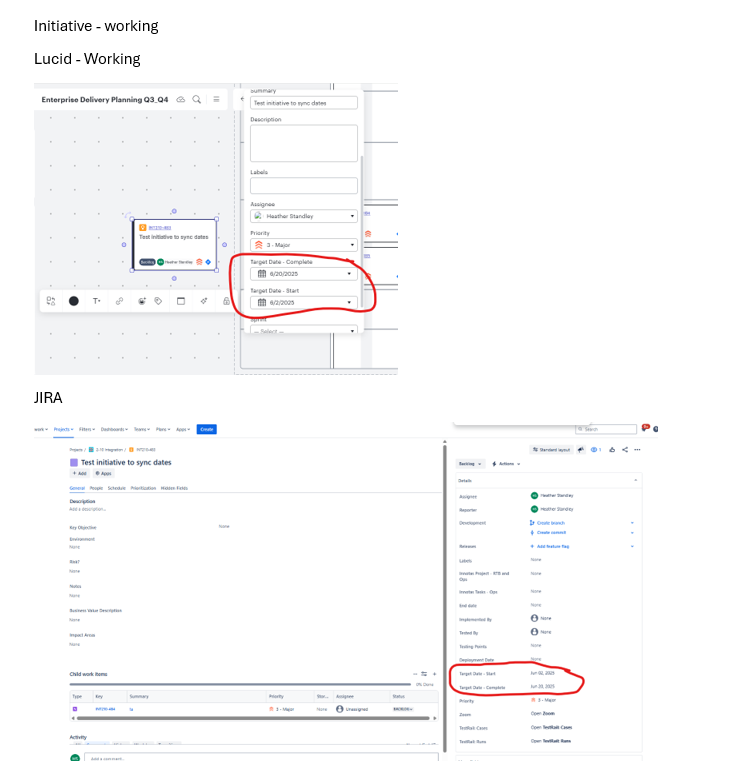Click the Open TestRail Cases link
The image size is (742, 783).
(x=551, y=728)
